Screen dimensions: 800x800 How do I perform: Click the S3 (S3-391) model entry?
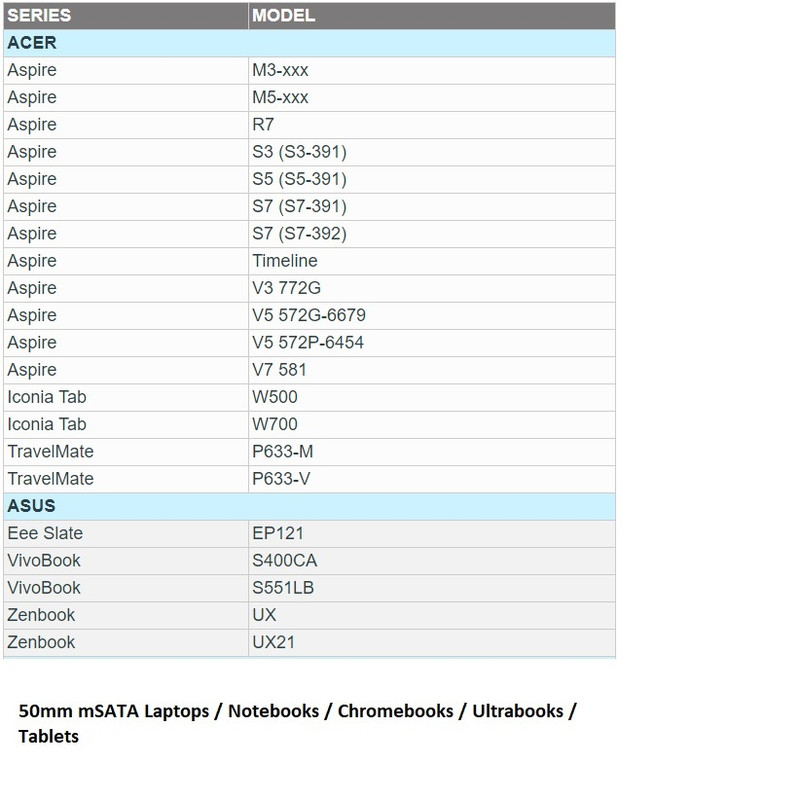[299, 152]
